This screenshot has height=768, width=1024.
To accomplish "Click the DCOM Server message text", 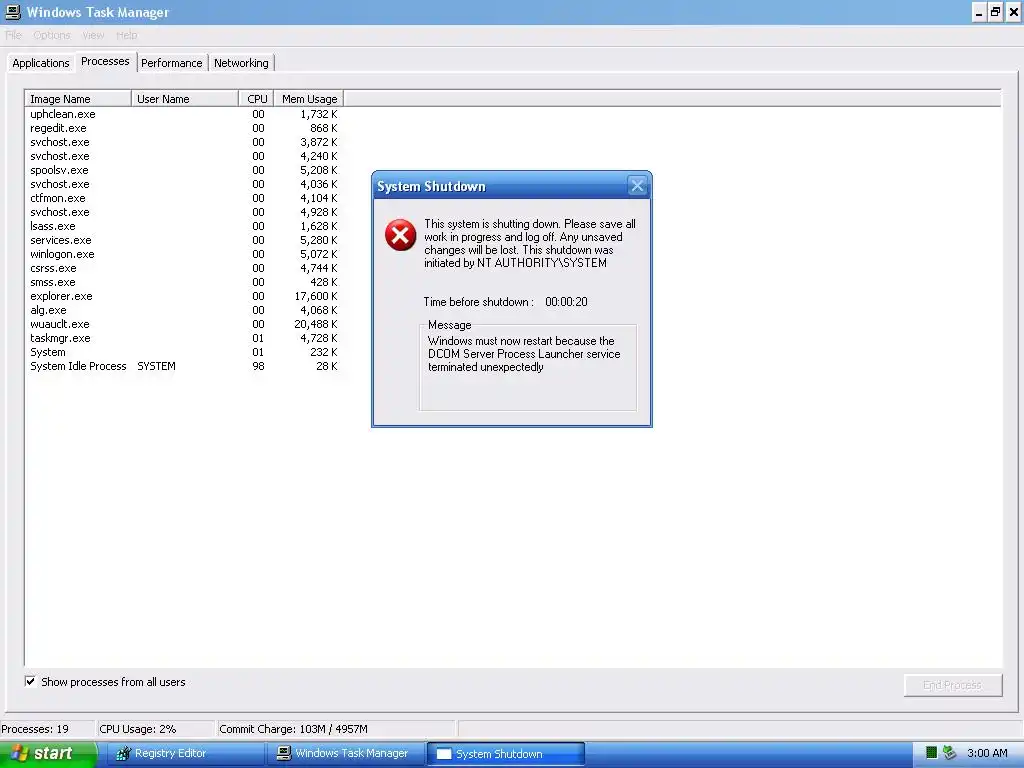I will [x=524, y=354].
